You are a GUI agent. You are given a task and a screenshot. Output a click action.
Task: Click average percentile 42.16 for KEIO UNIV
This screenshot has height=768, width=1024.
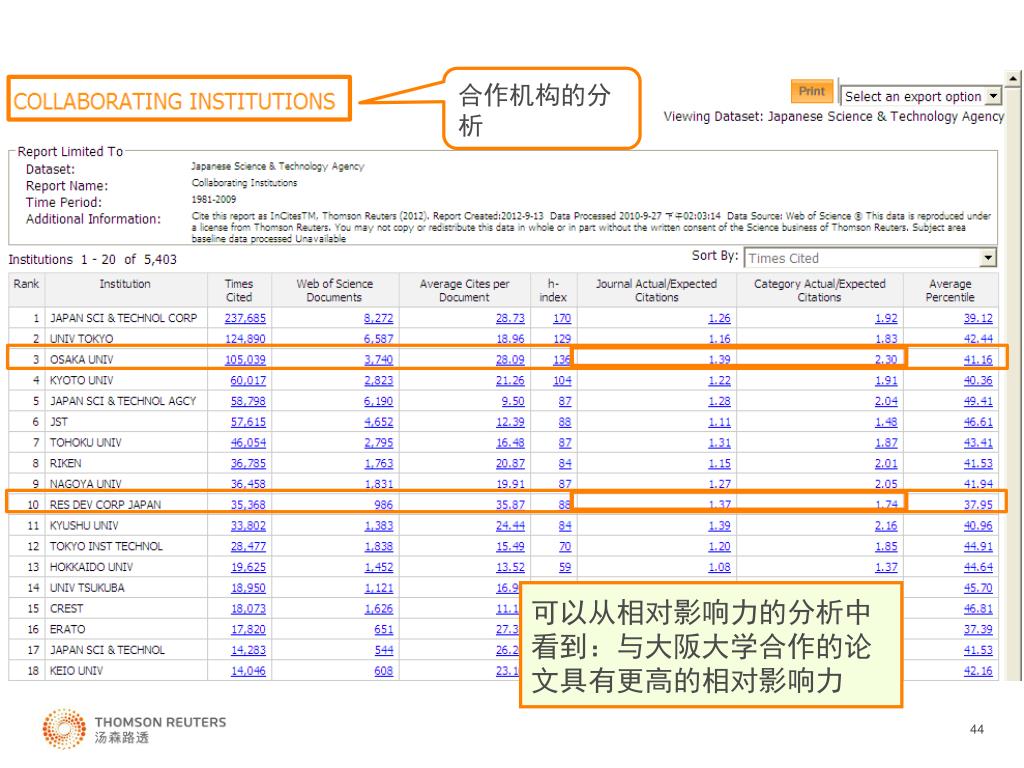(x=978, y=671)
